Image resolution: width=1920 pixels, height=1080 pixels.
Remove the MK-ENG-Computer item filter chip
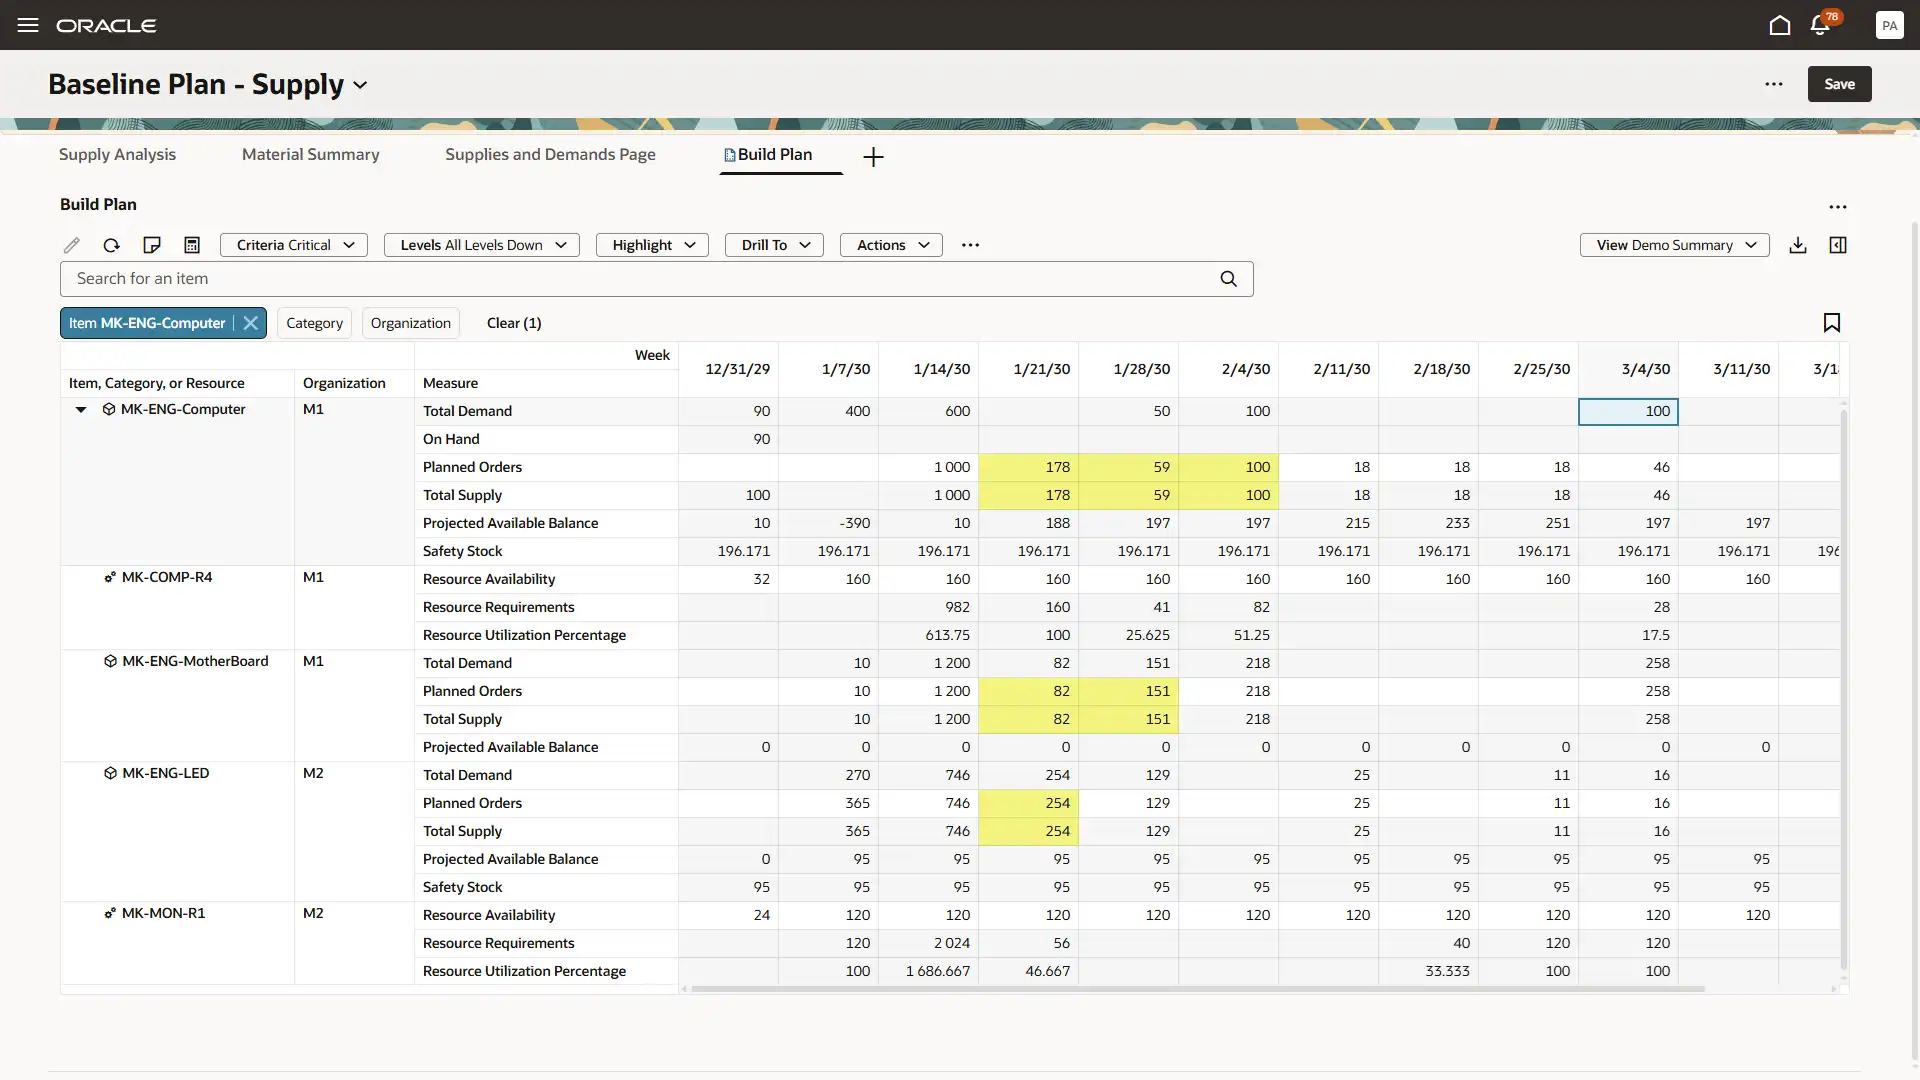click(x=251, y=323)
